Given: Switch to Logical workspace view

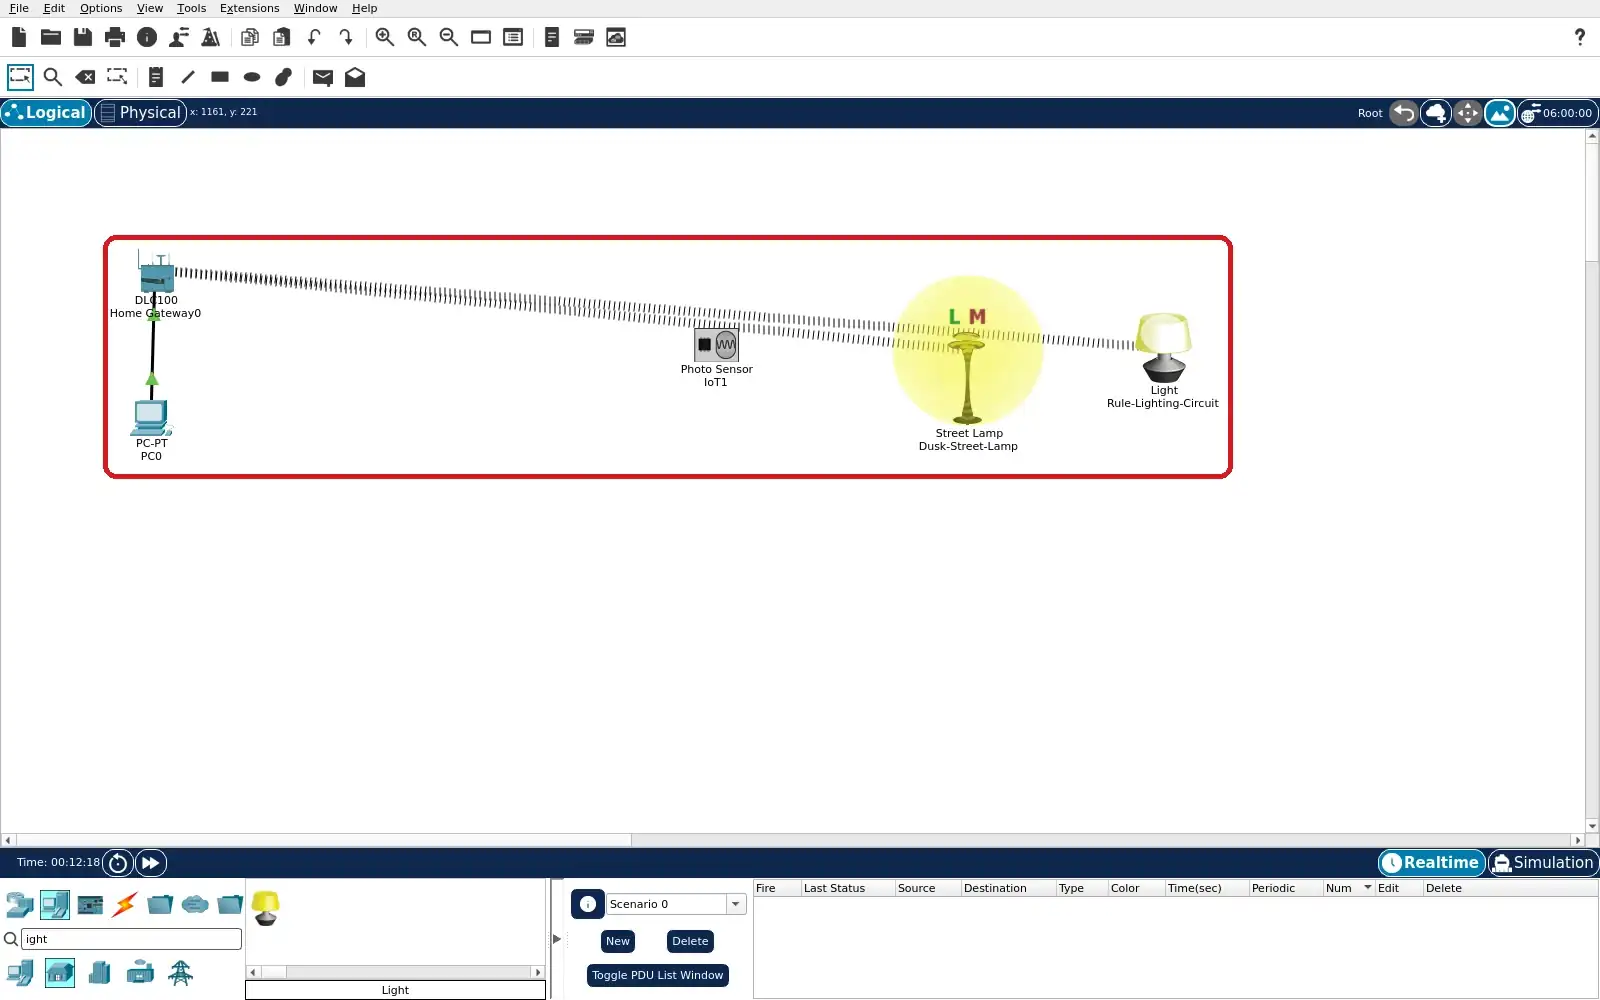Looking at the screenshot, I should click(46, 113).
